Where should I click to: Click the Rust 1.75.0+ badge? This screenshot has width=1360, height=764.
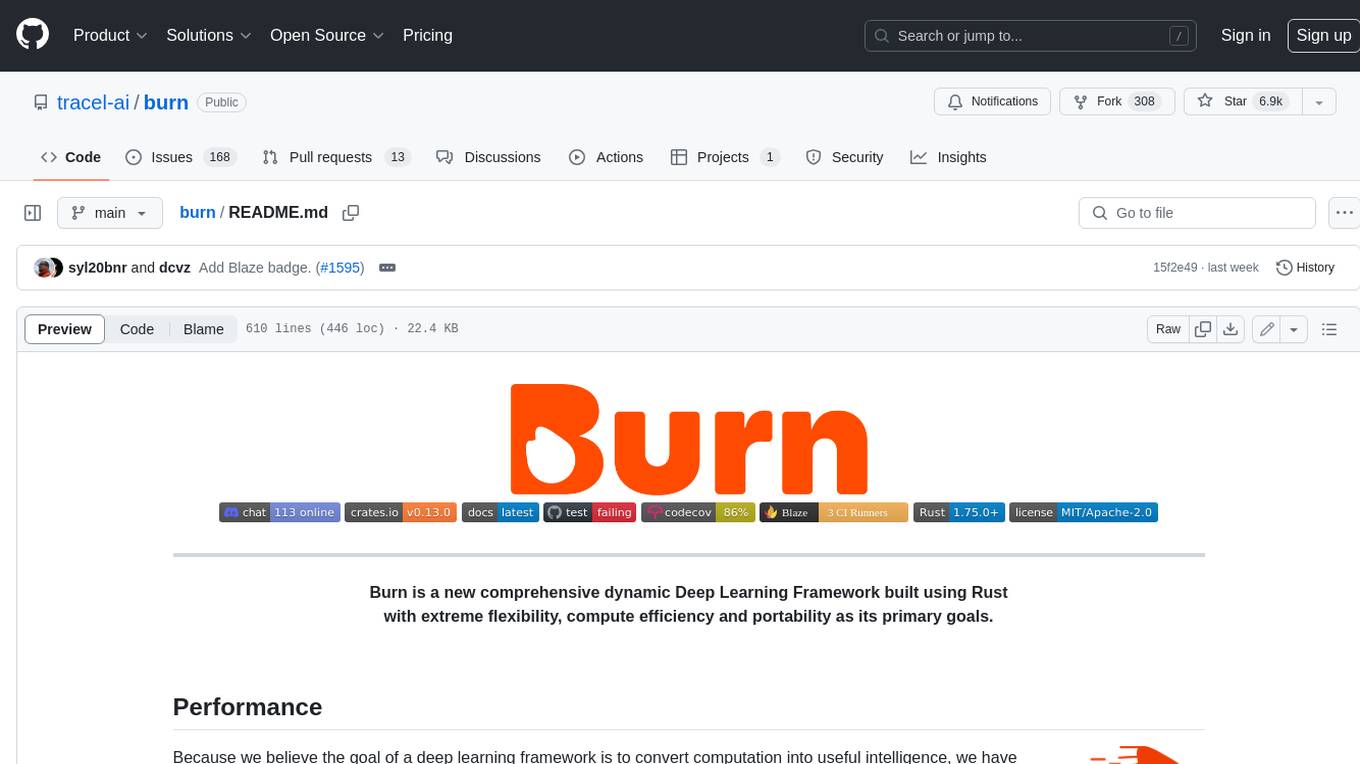[959, 512]
